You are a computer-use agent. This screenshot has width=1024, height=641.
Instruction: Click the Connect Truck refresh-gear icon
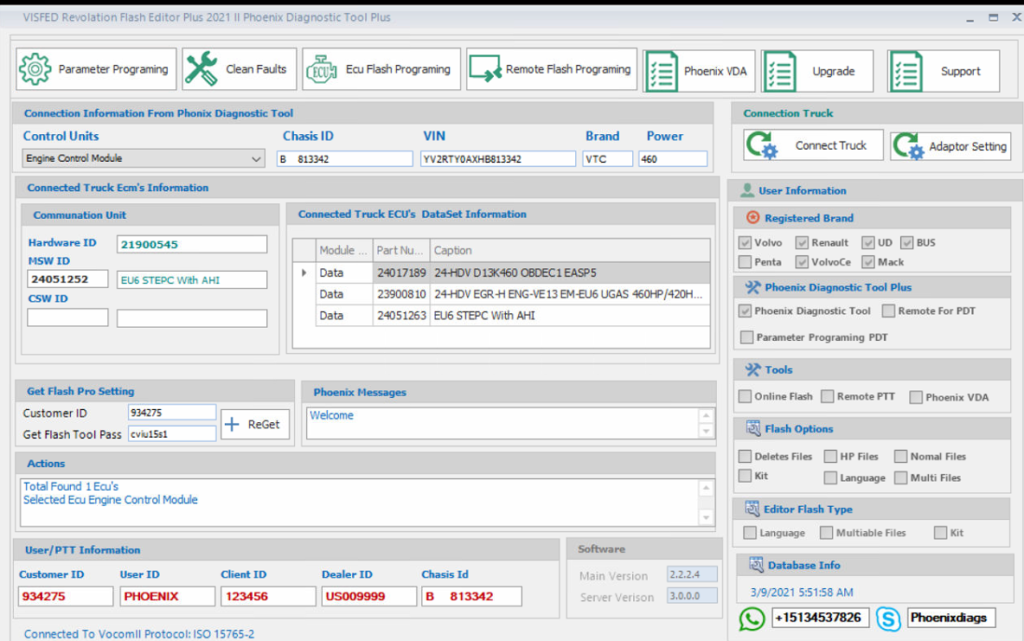tap(762, 146)
